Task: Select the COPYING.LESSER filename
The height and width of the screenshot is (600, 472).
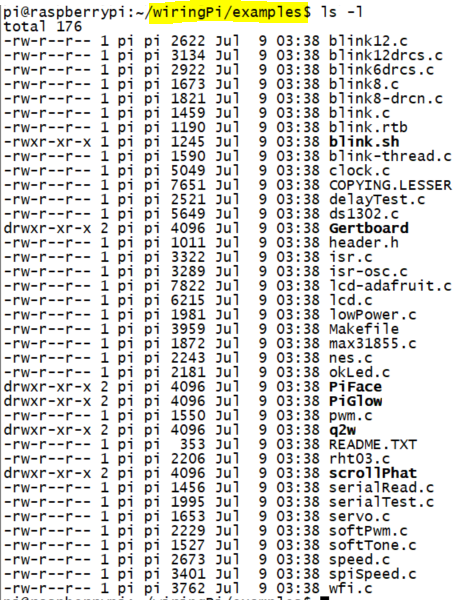Action: [x=390, y=185]
